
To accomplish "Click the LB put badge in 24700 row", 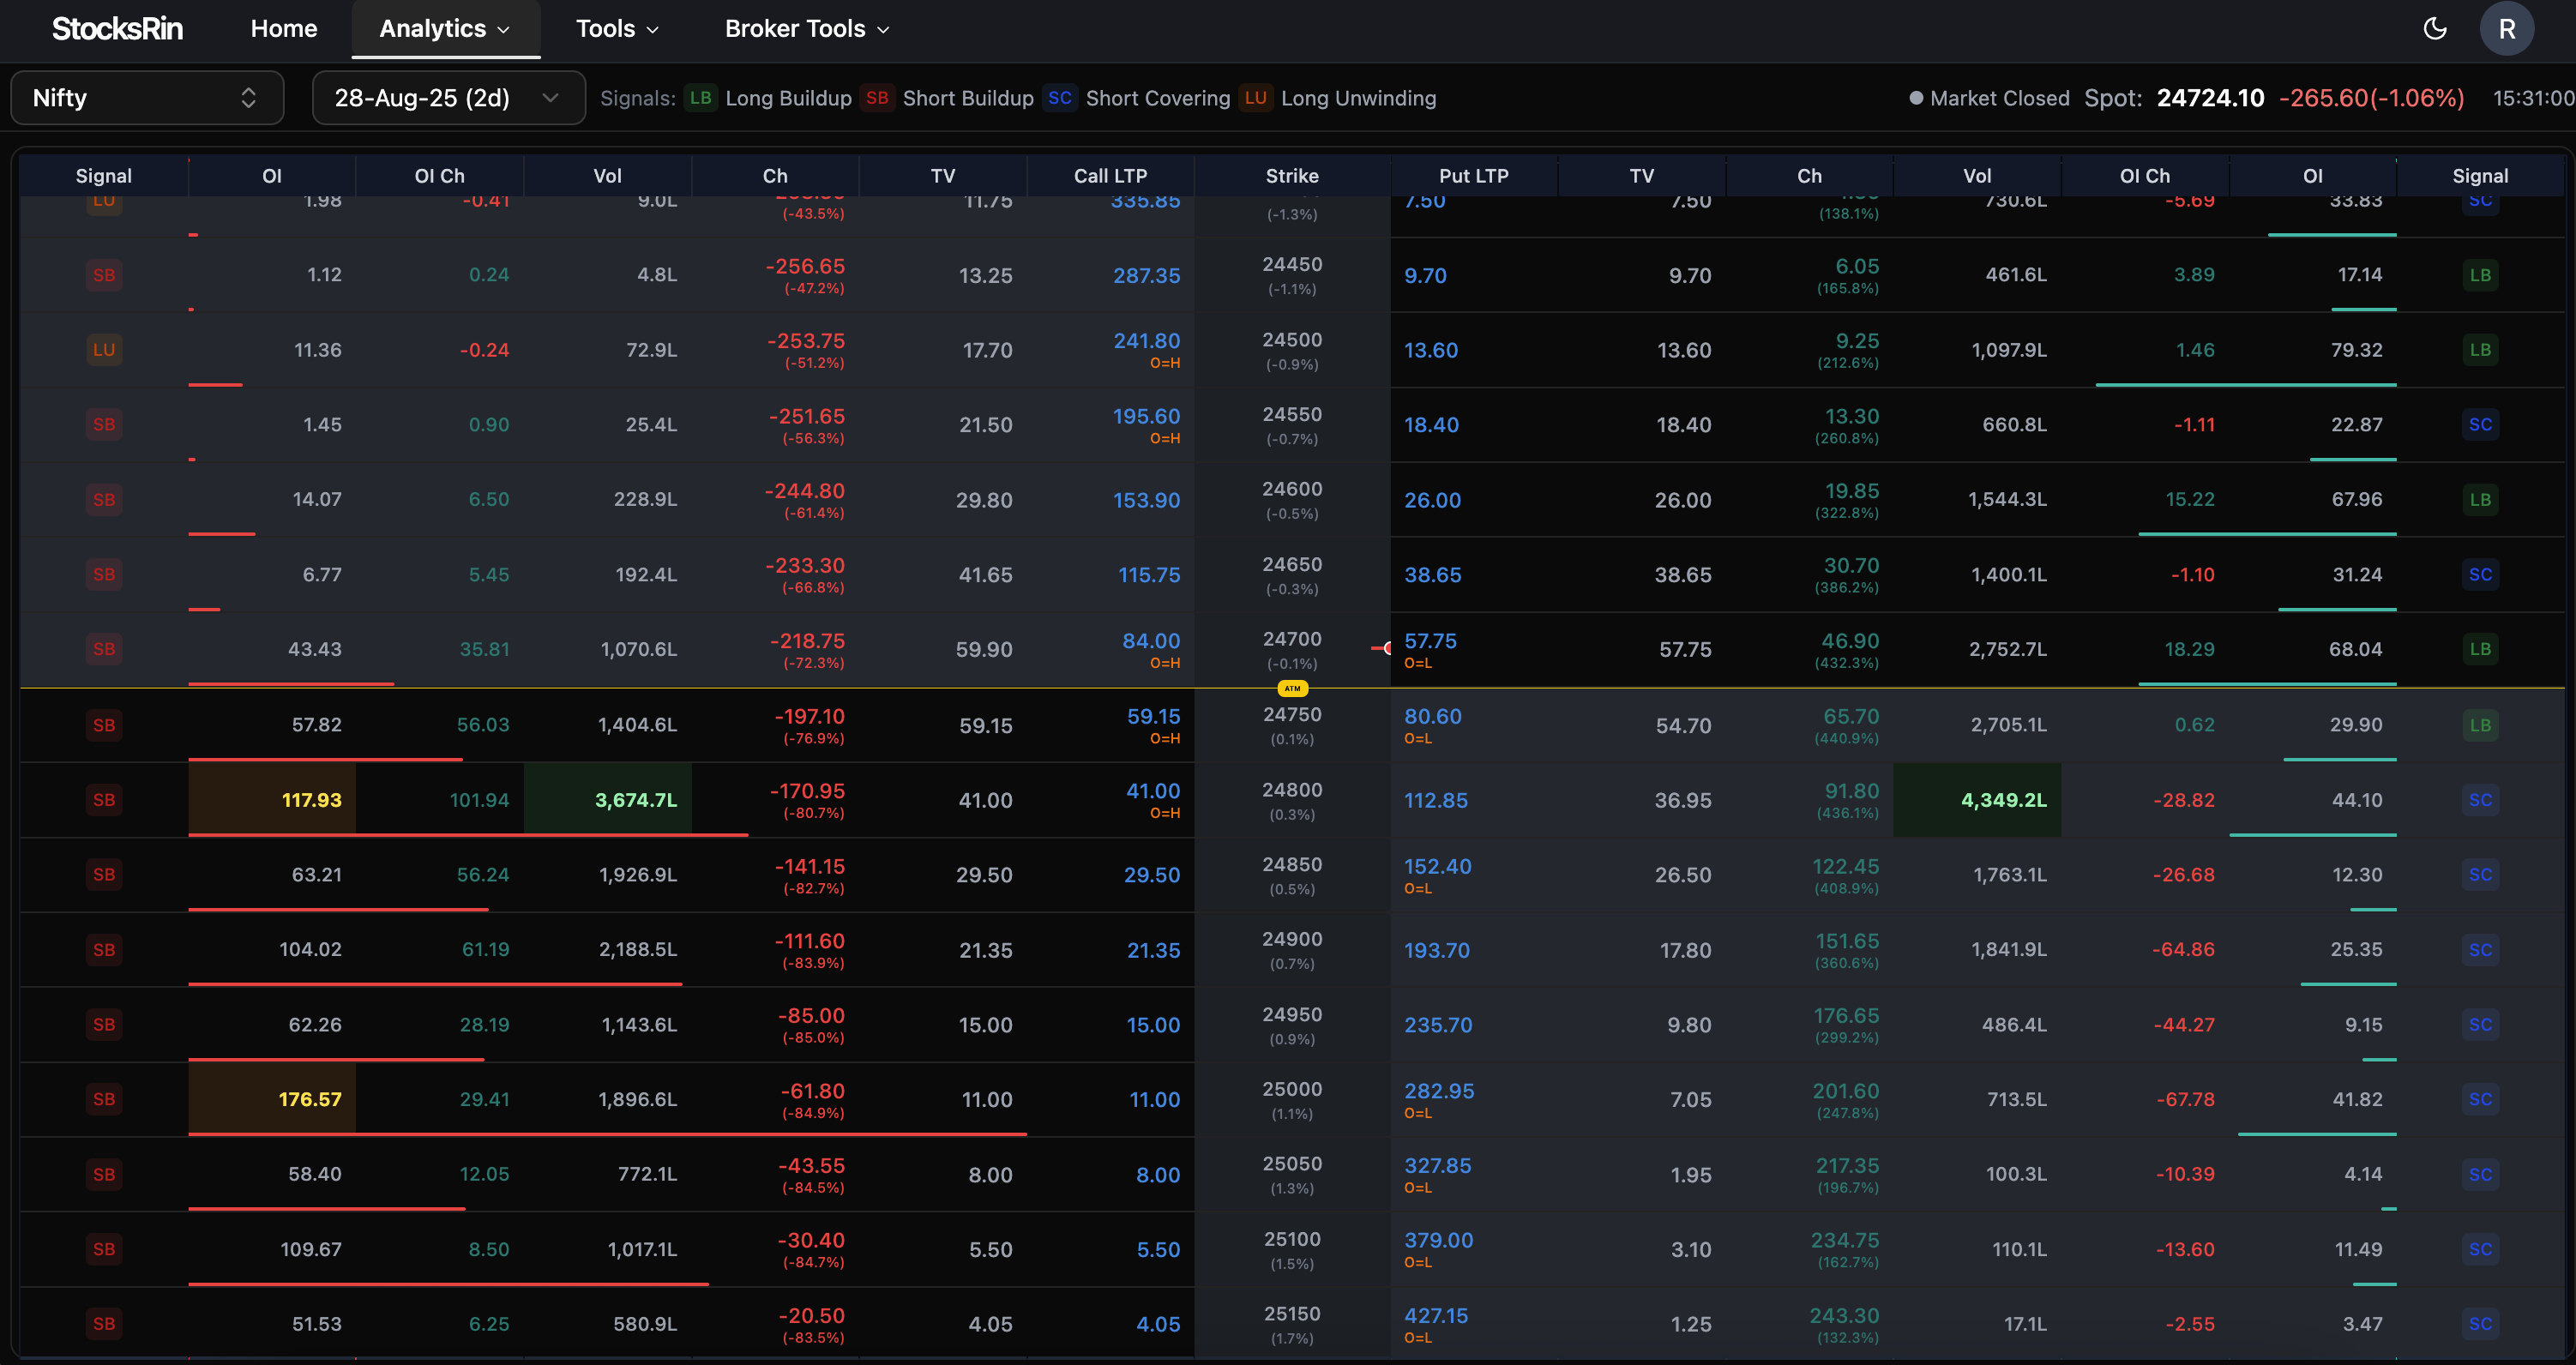I will tap(2480, 649).
